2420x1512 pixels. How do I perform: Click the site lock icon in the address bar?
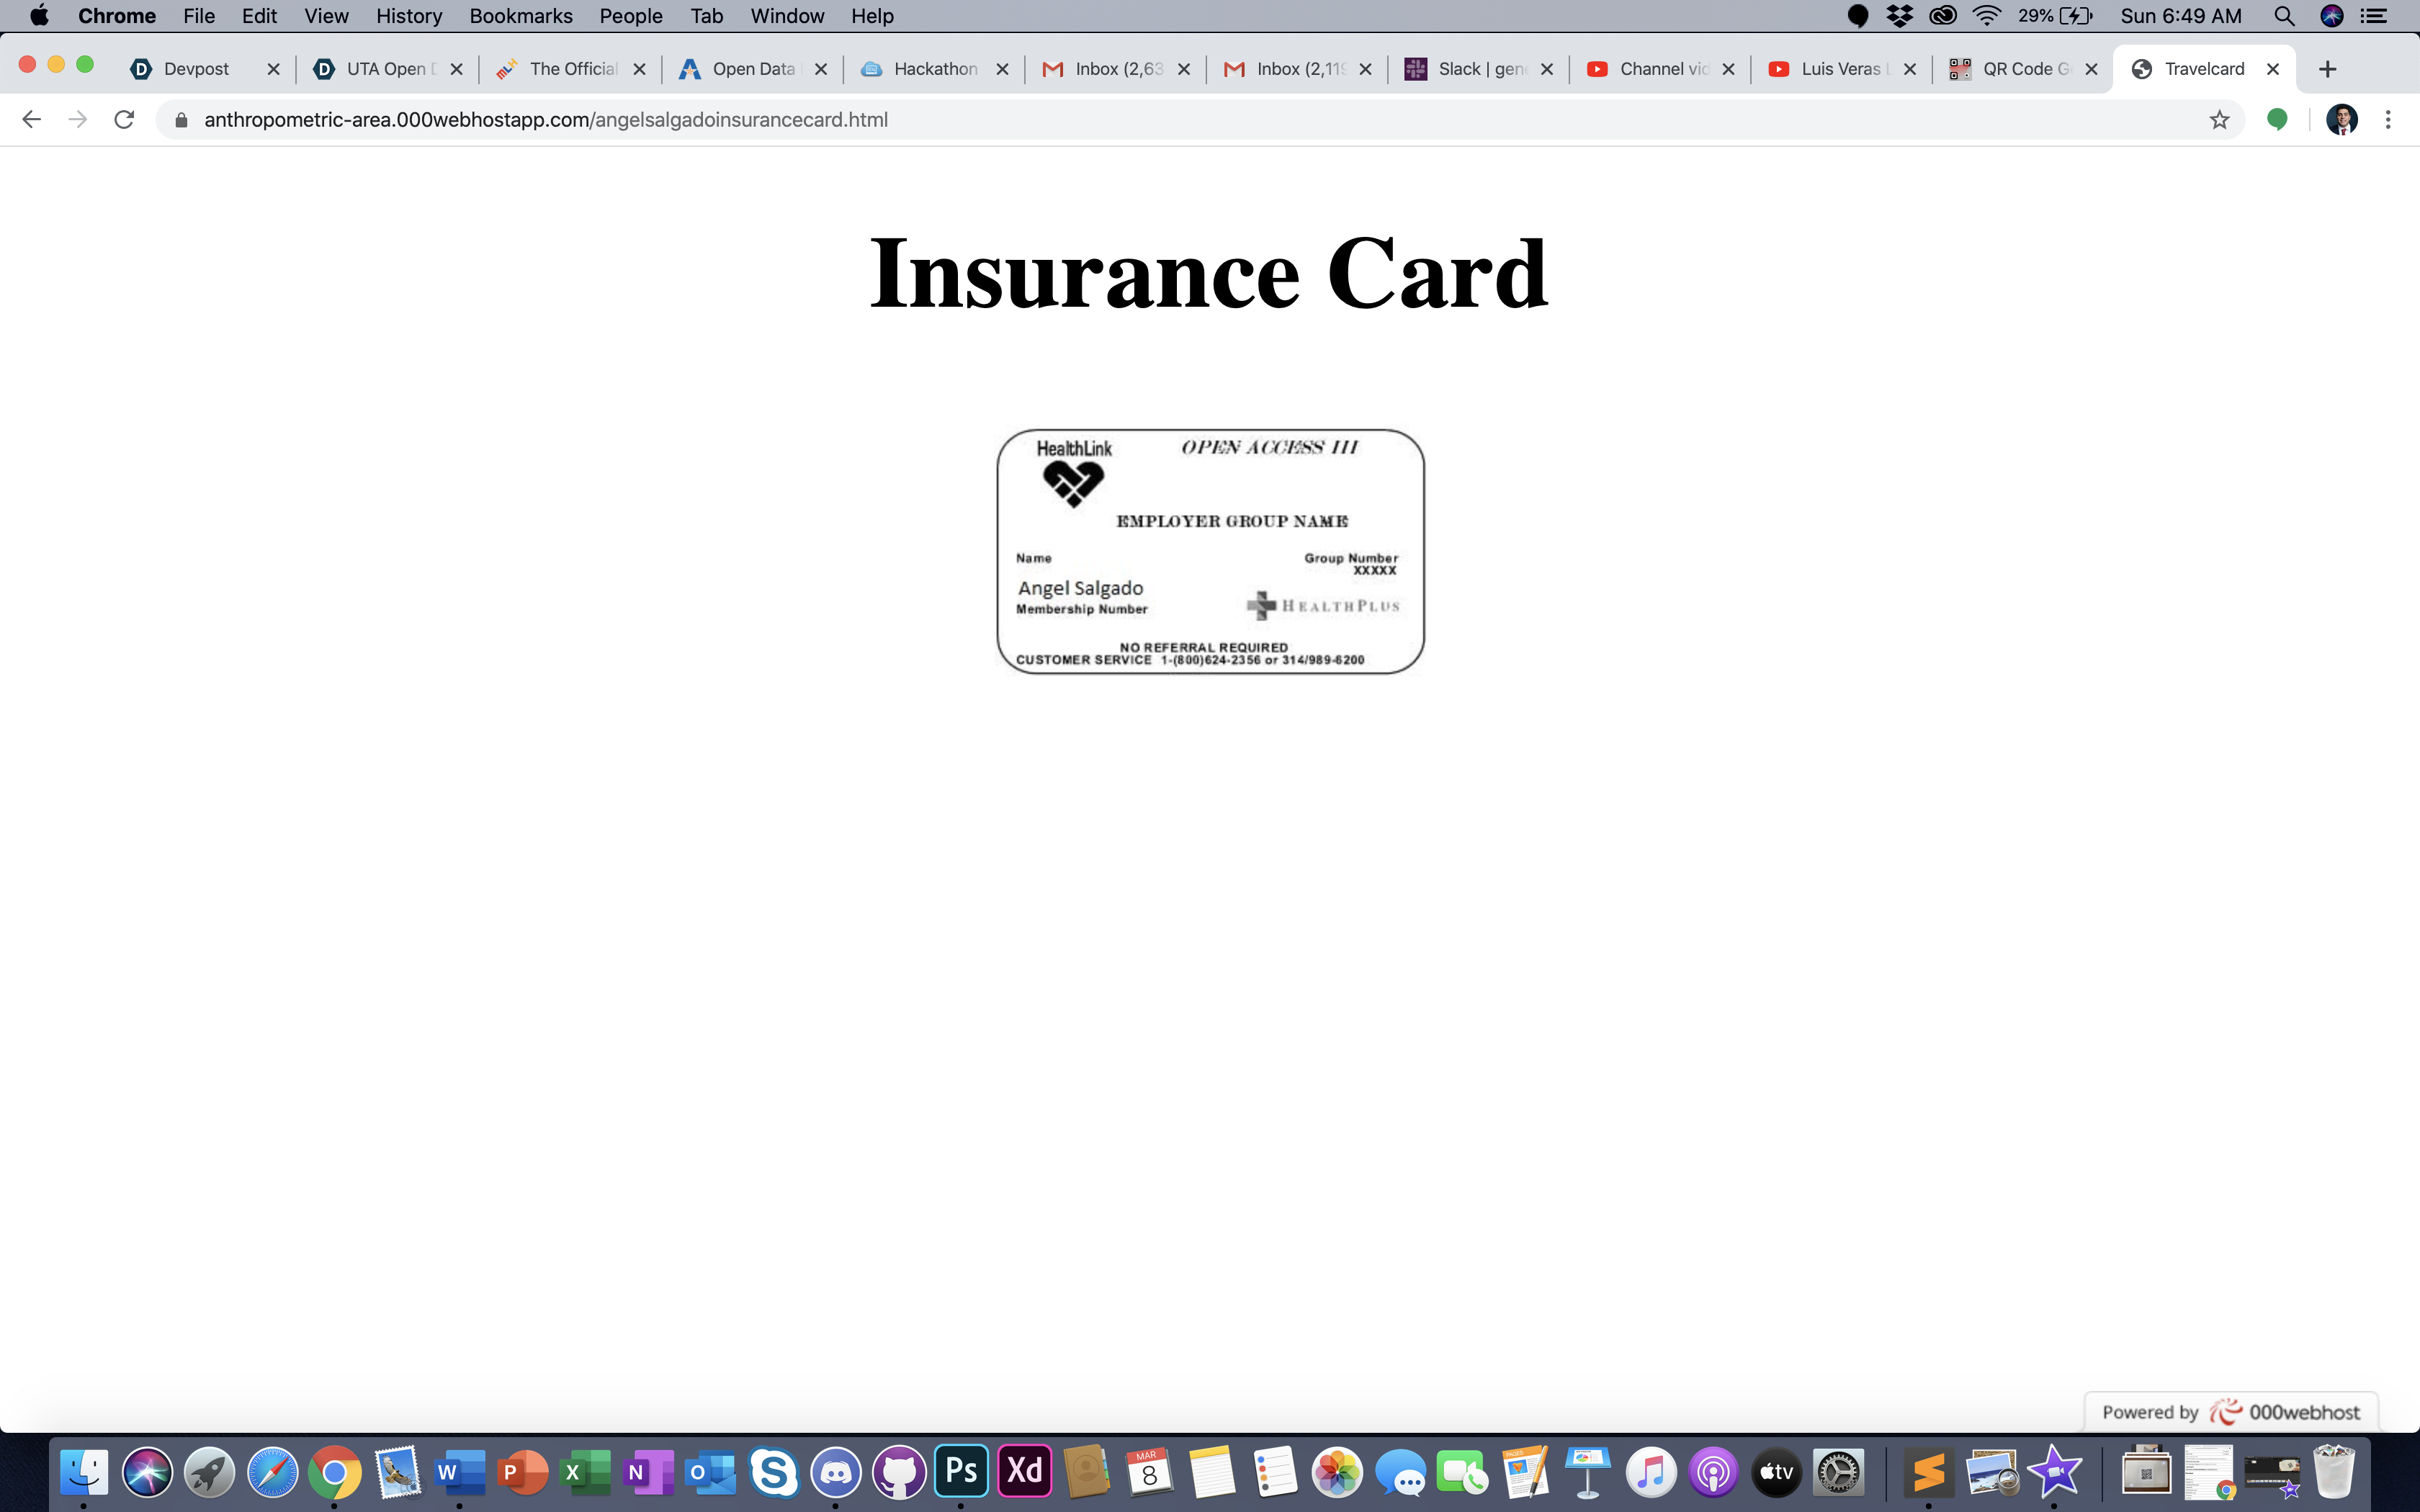181,120
